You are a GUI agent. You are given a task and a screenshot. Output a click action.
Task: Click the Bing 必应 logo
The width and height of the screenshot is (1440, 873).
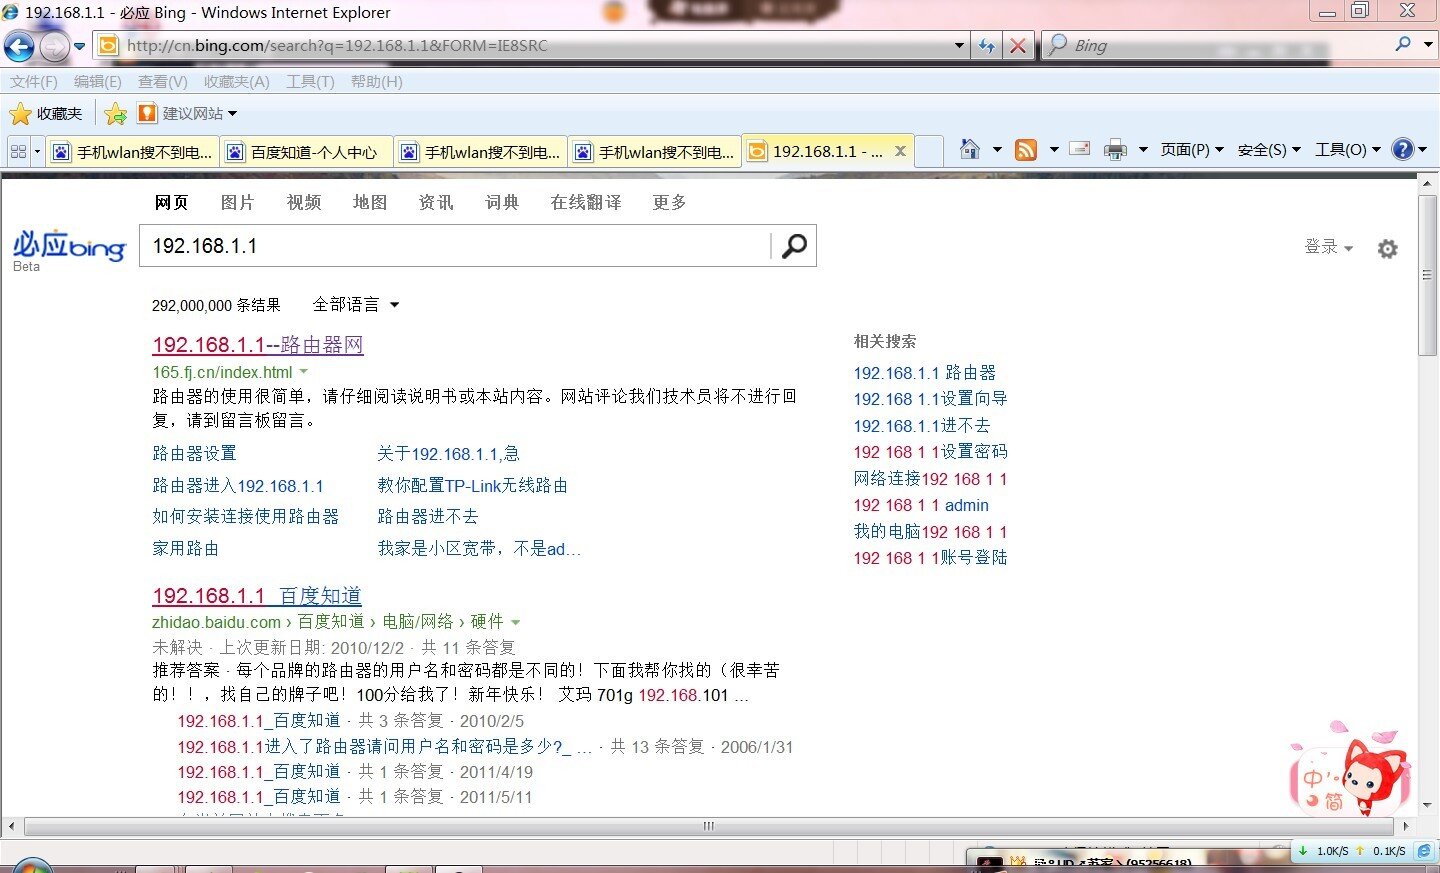click(69, 247)
